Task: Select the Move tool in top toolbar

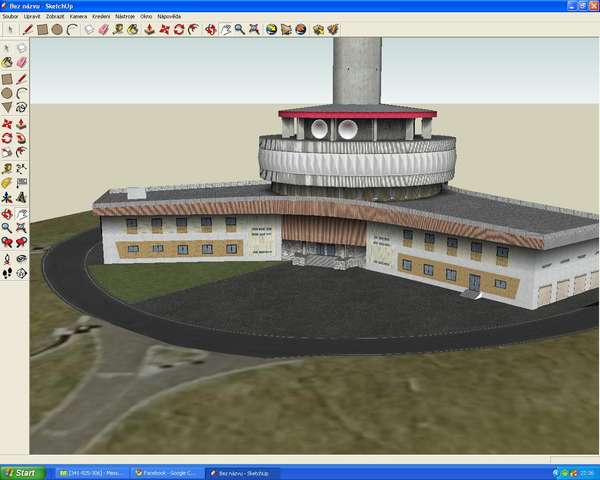Action: [164, 29]
